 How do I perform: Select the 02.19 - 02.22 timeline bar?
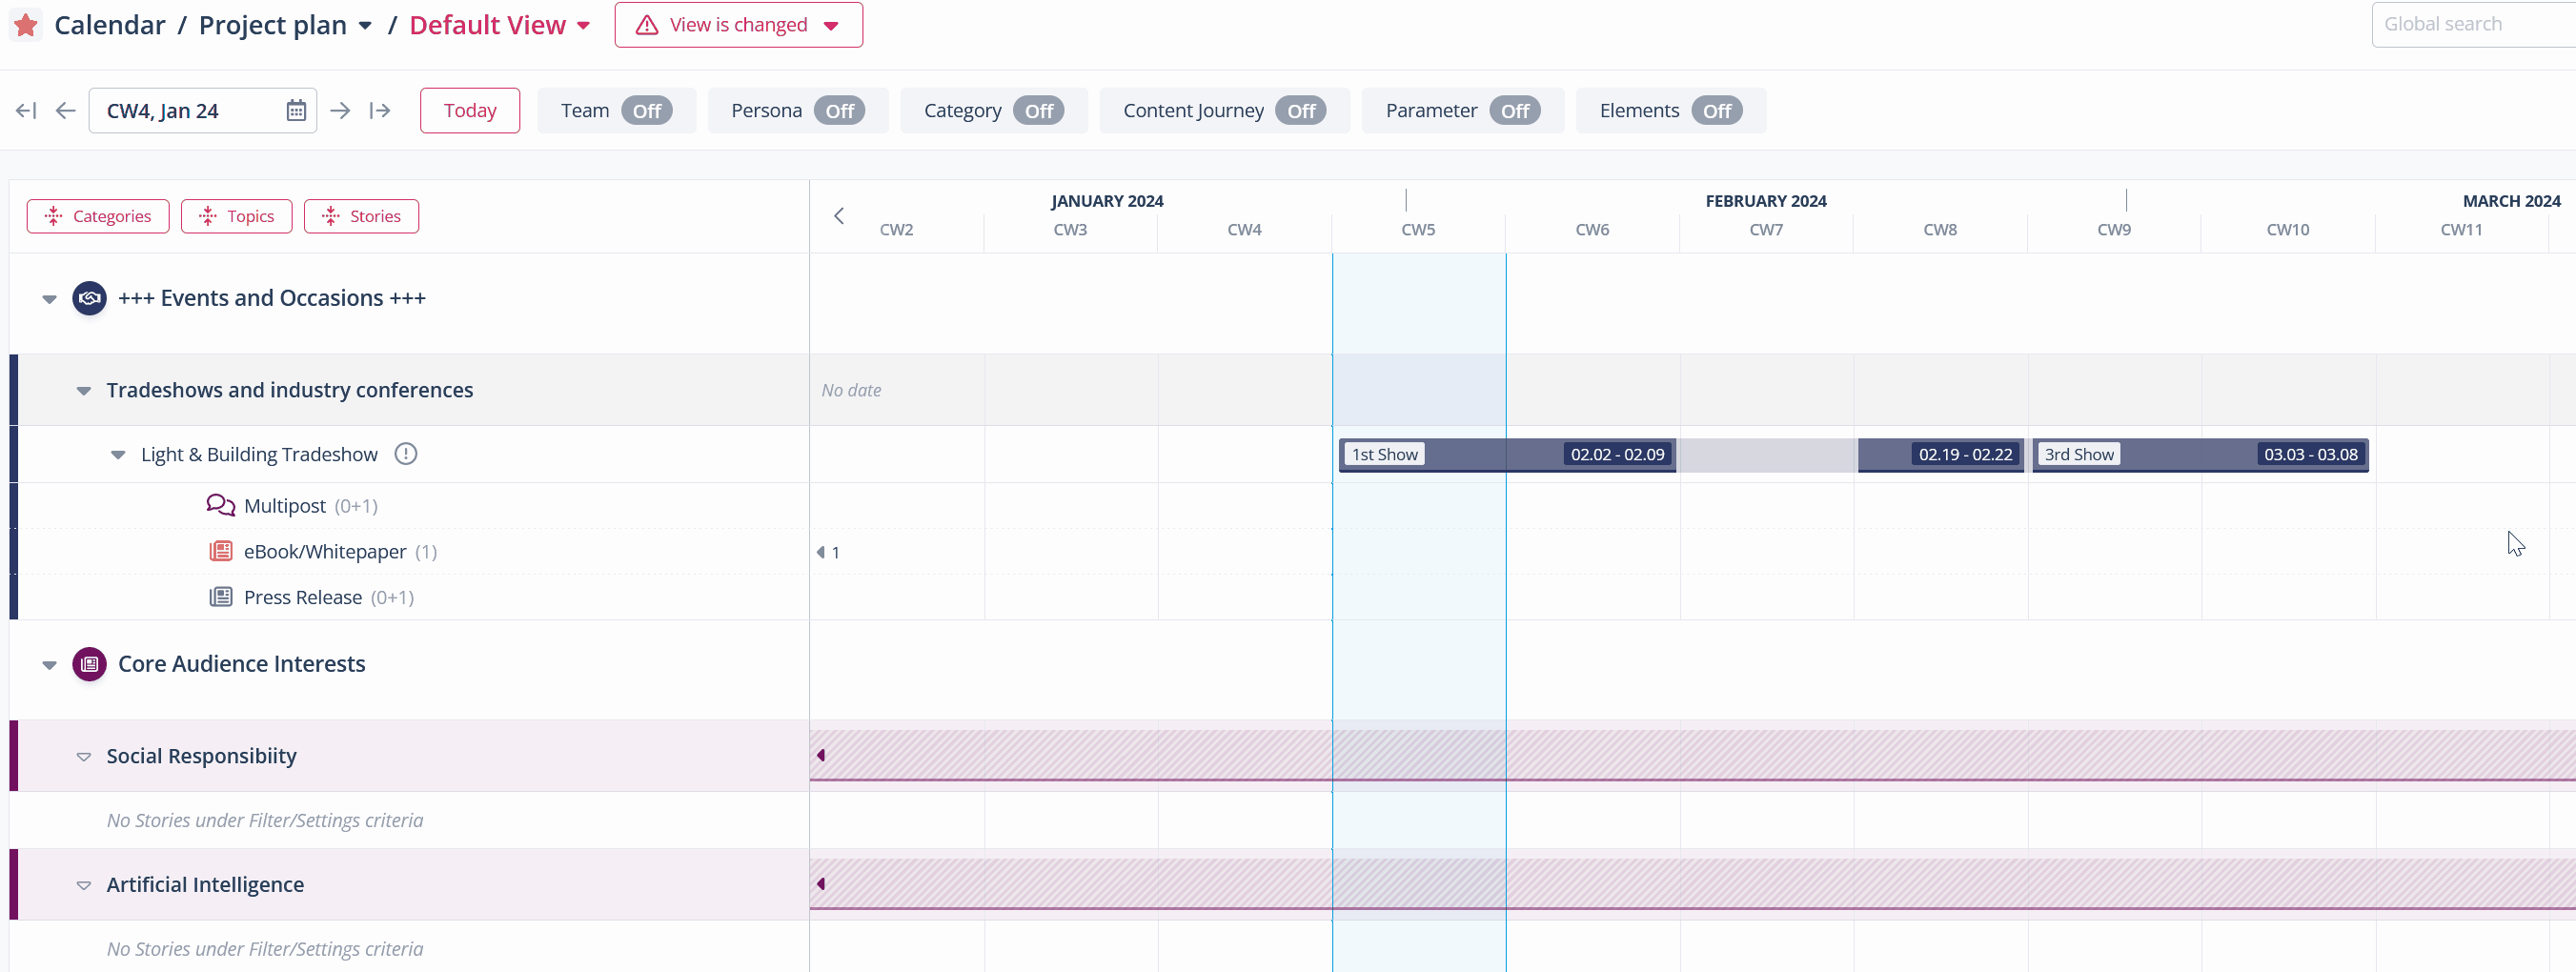[1940, 454]
